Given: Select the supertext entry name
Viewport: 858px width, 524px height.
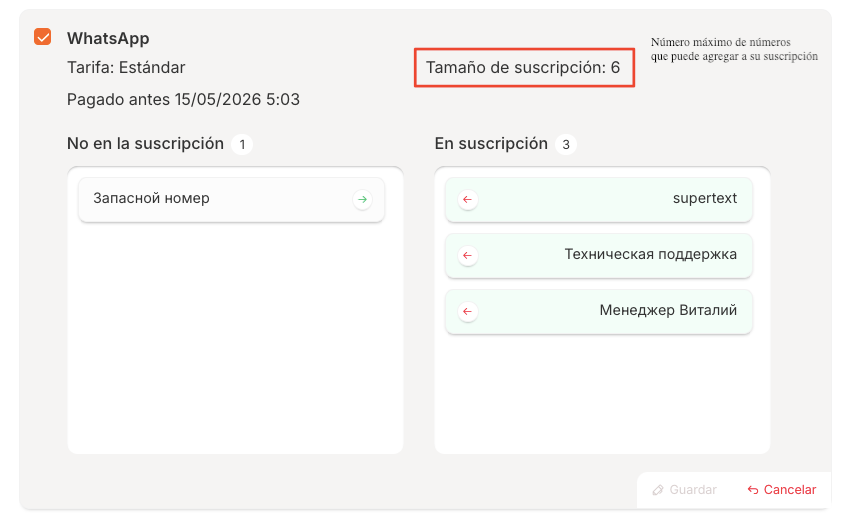Looking at the screenshot, I should (704, 198).
